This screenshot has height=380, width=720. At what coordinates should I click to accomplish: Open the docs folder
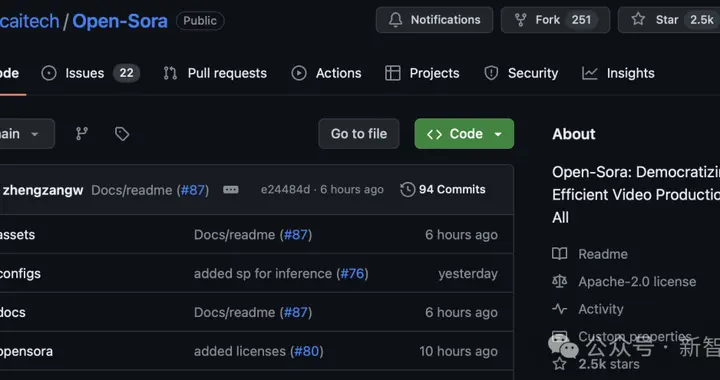click(13, 312)
